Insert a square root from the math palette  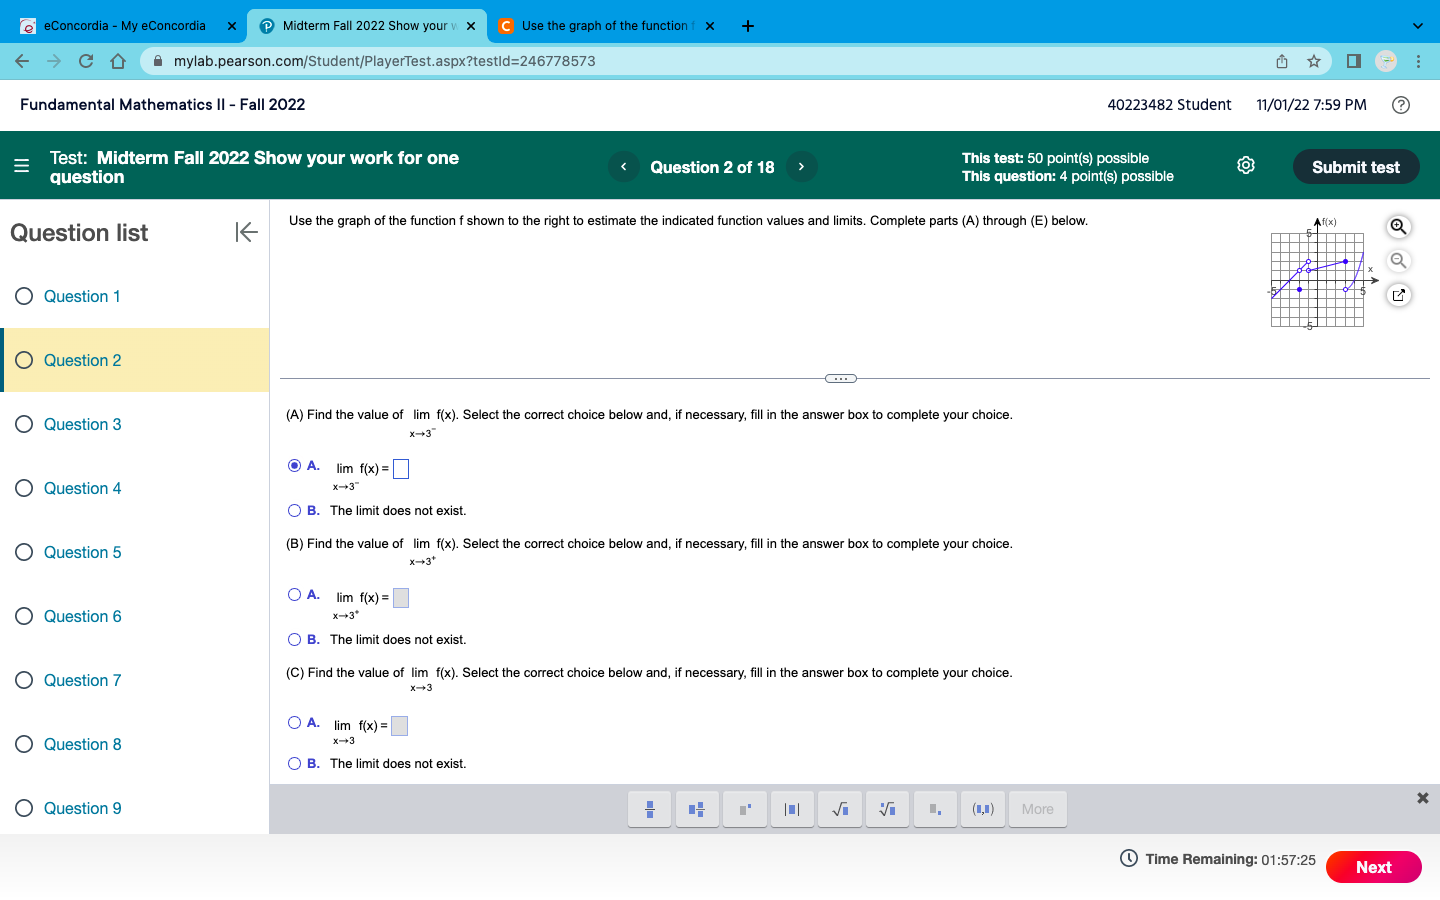[x=840, y=809]
